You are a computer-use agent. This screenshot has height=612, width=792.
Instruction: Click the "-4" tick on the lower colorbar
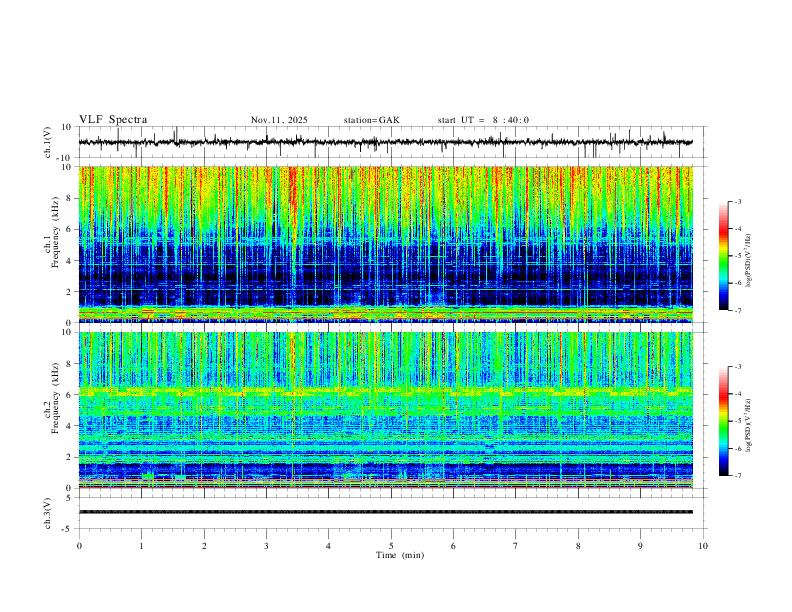(737, 394)
